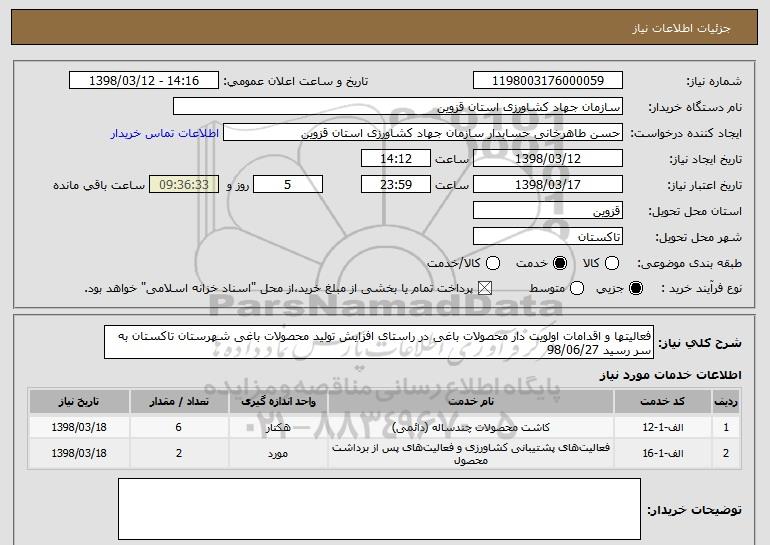
Task: Click the ردیف column header
Action: pyautogui.click(x=726, y=402)
